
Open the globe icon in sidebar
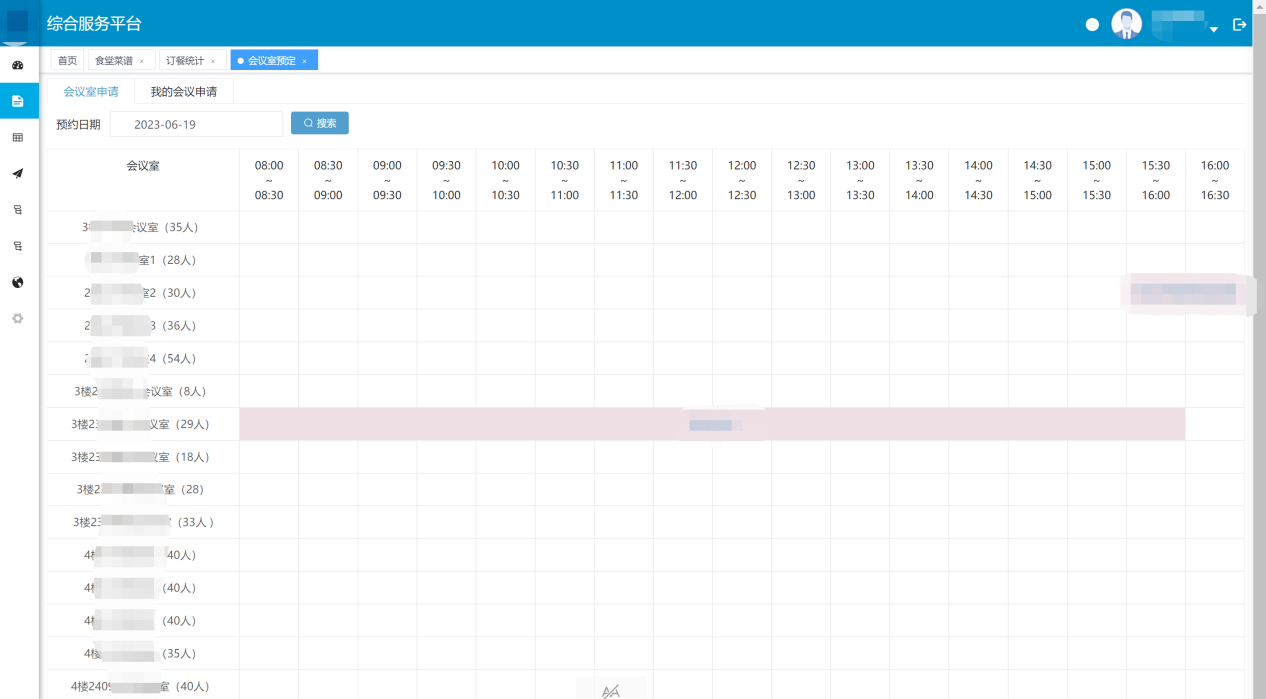[17, 283]
